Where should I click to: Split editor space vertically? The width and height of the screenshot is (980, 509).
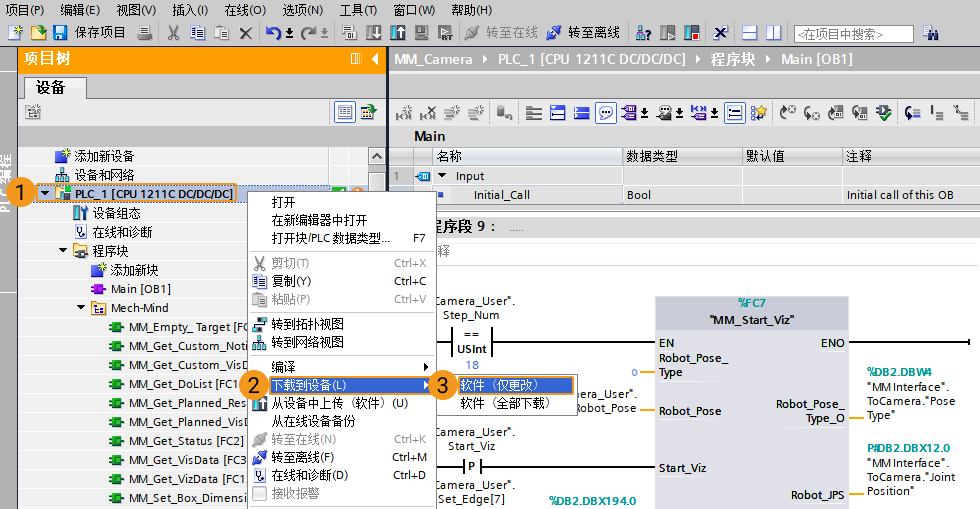(x=774, y=33)
